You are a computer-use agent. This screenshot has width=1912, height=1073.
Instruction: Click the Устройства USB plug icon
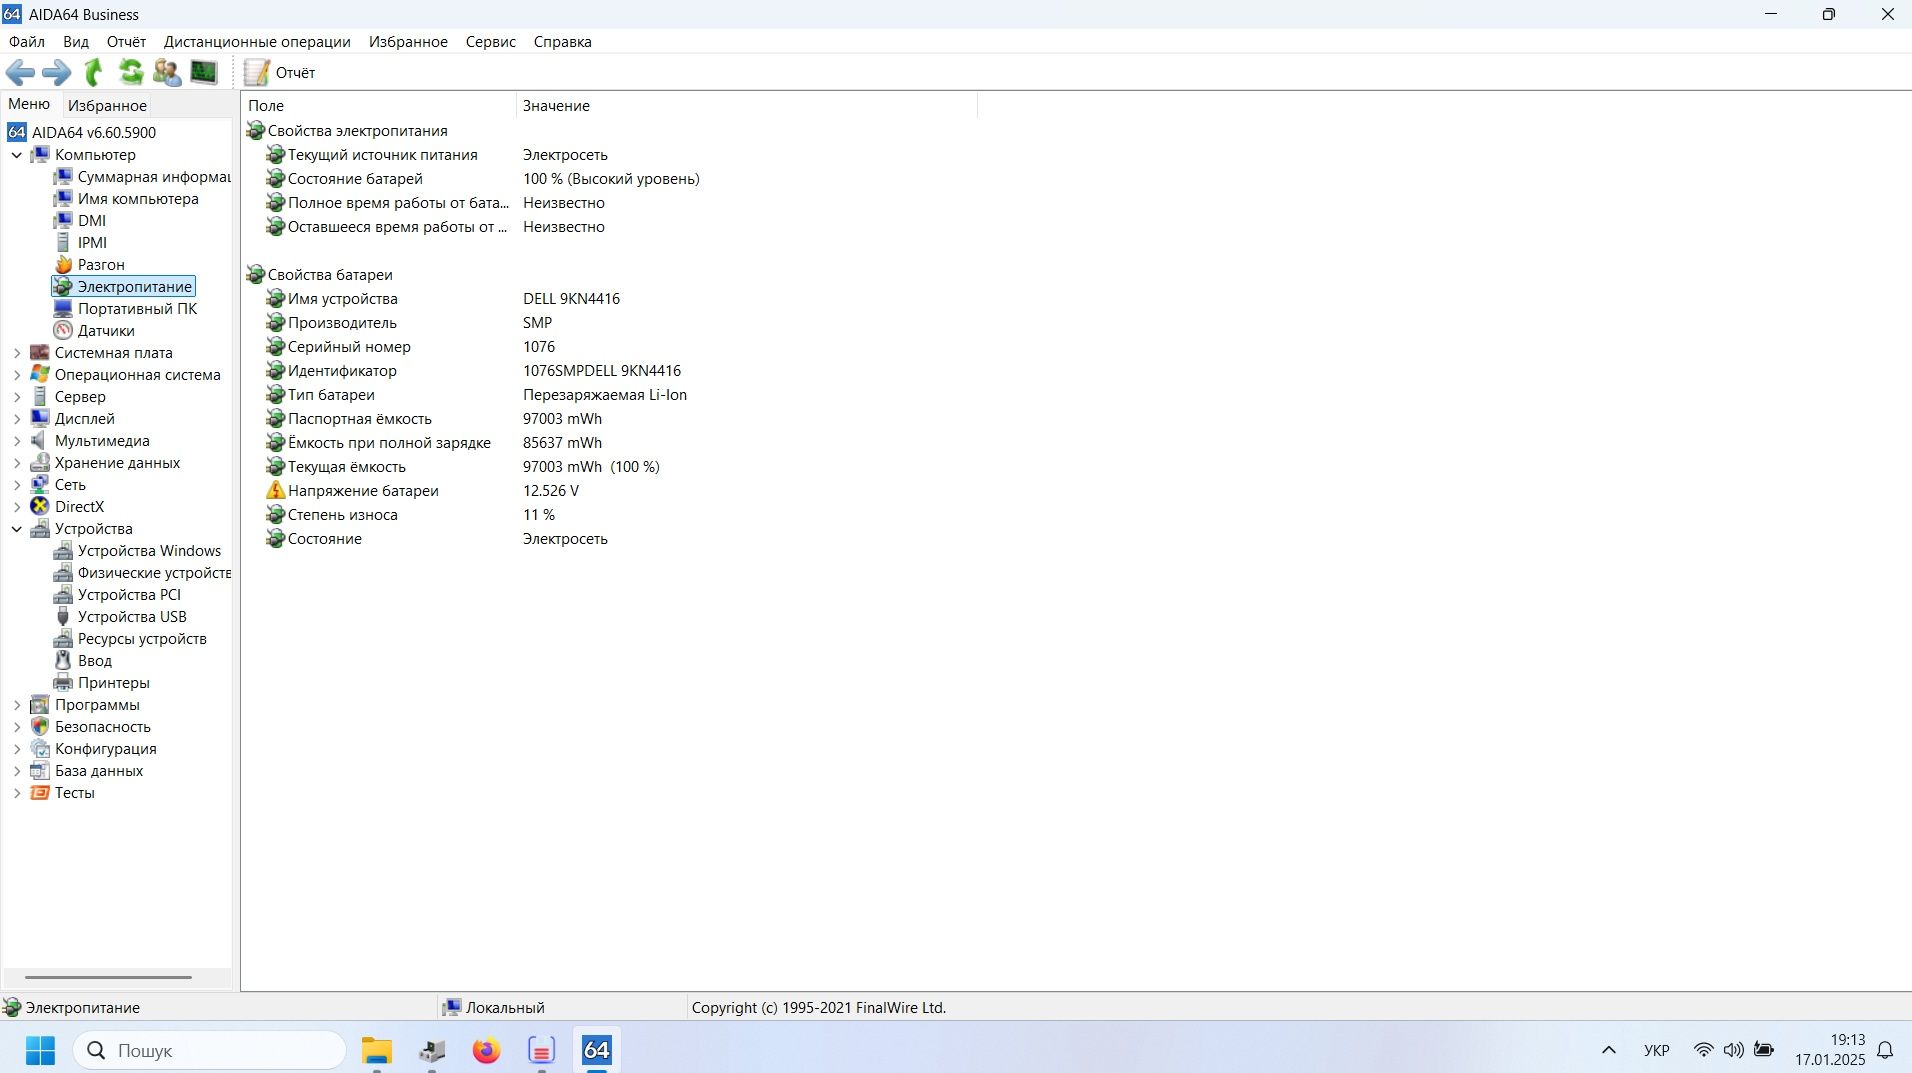click(x=63, y=617)
